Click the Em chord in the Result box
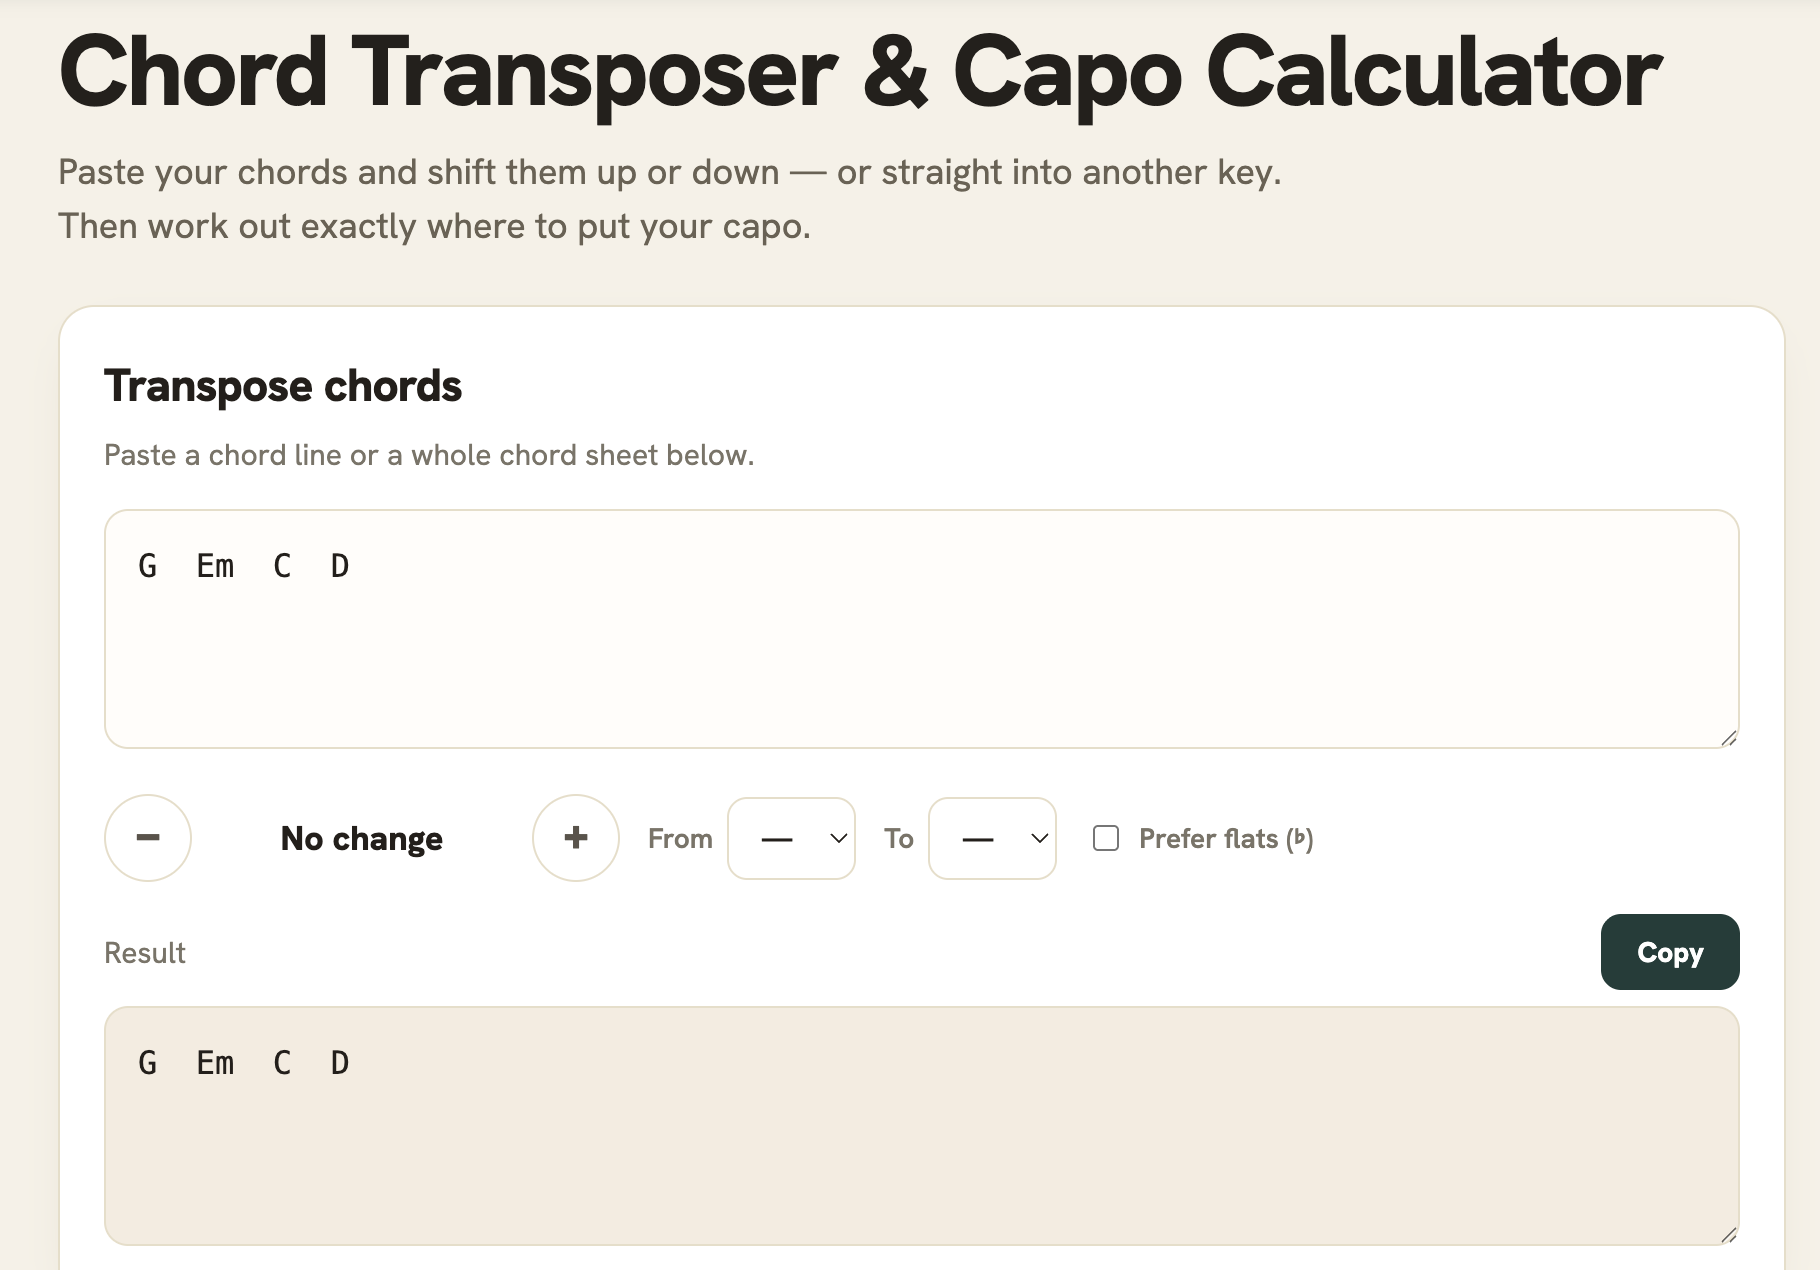 click(215, 1063)
